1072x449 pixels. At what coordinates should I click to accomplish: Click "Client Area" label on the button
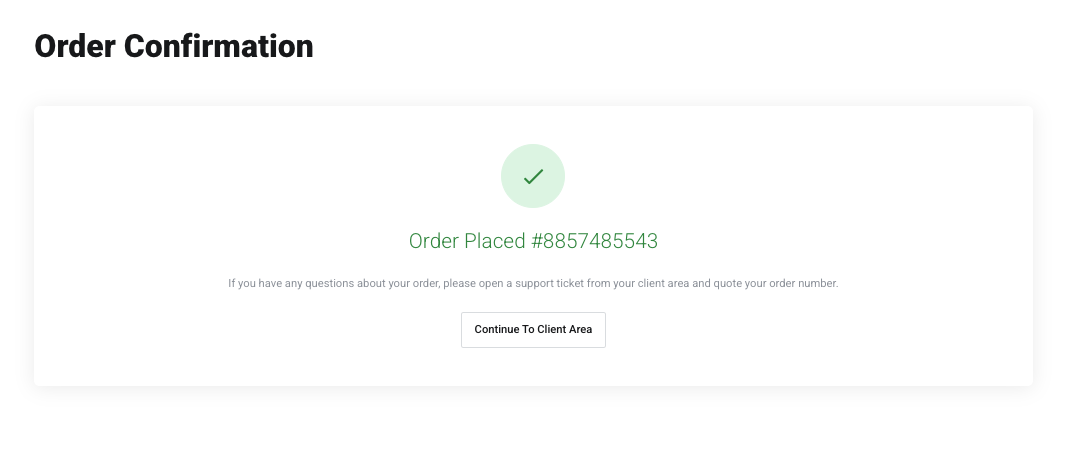coord(565,329)
